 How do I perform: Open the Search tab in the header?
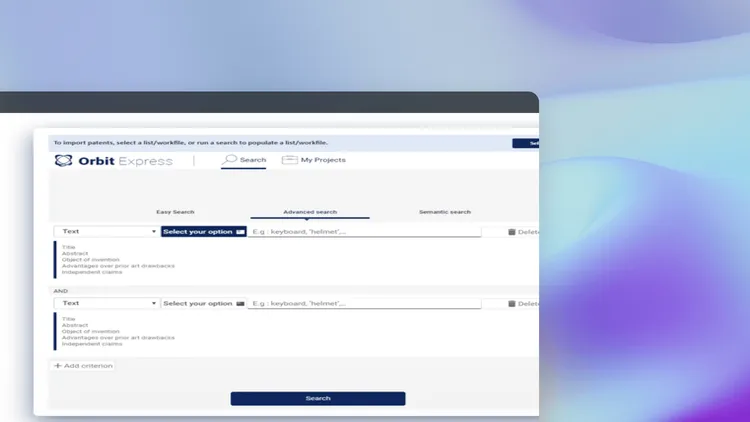pos(243,160)
